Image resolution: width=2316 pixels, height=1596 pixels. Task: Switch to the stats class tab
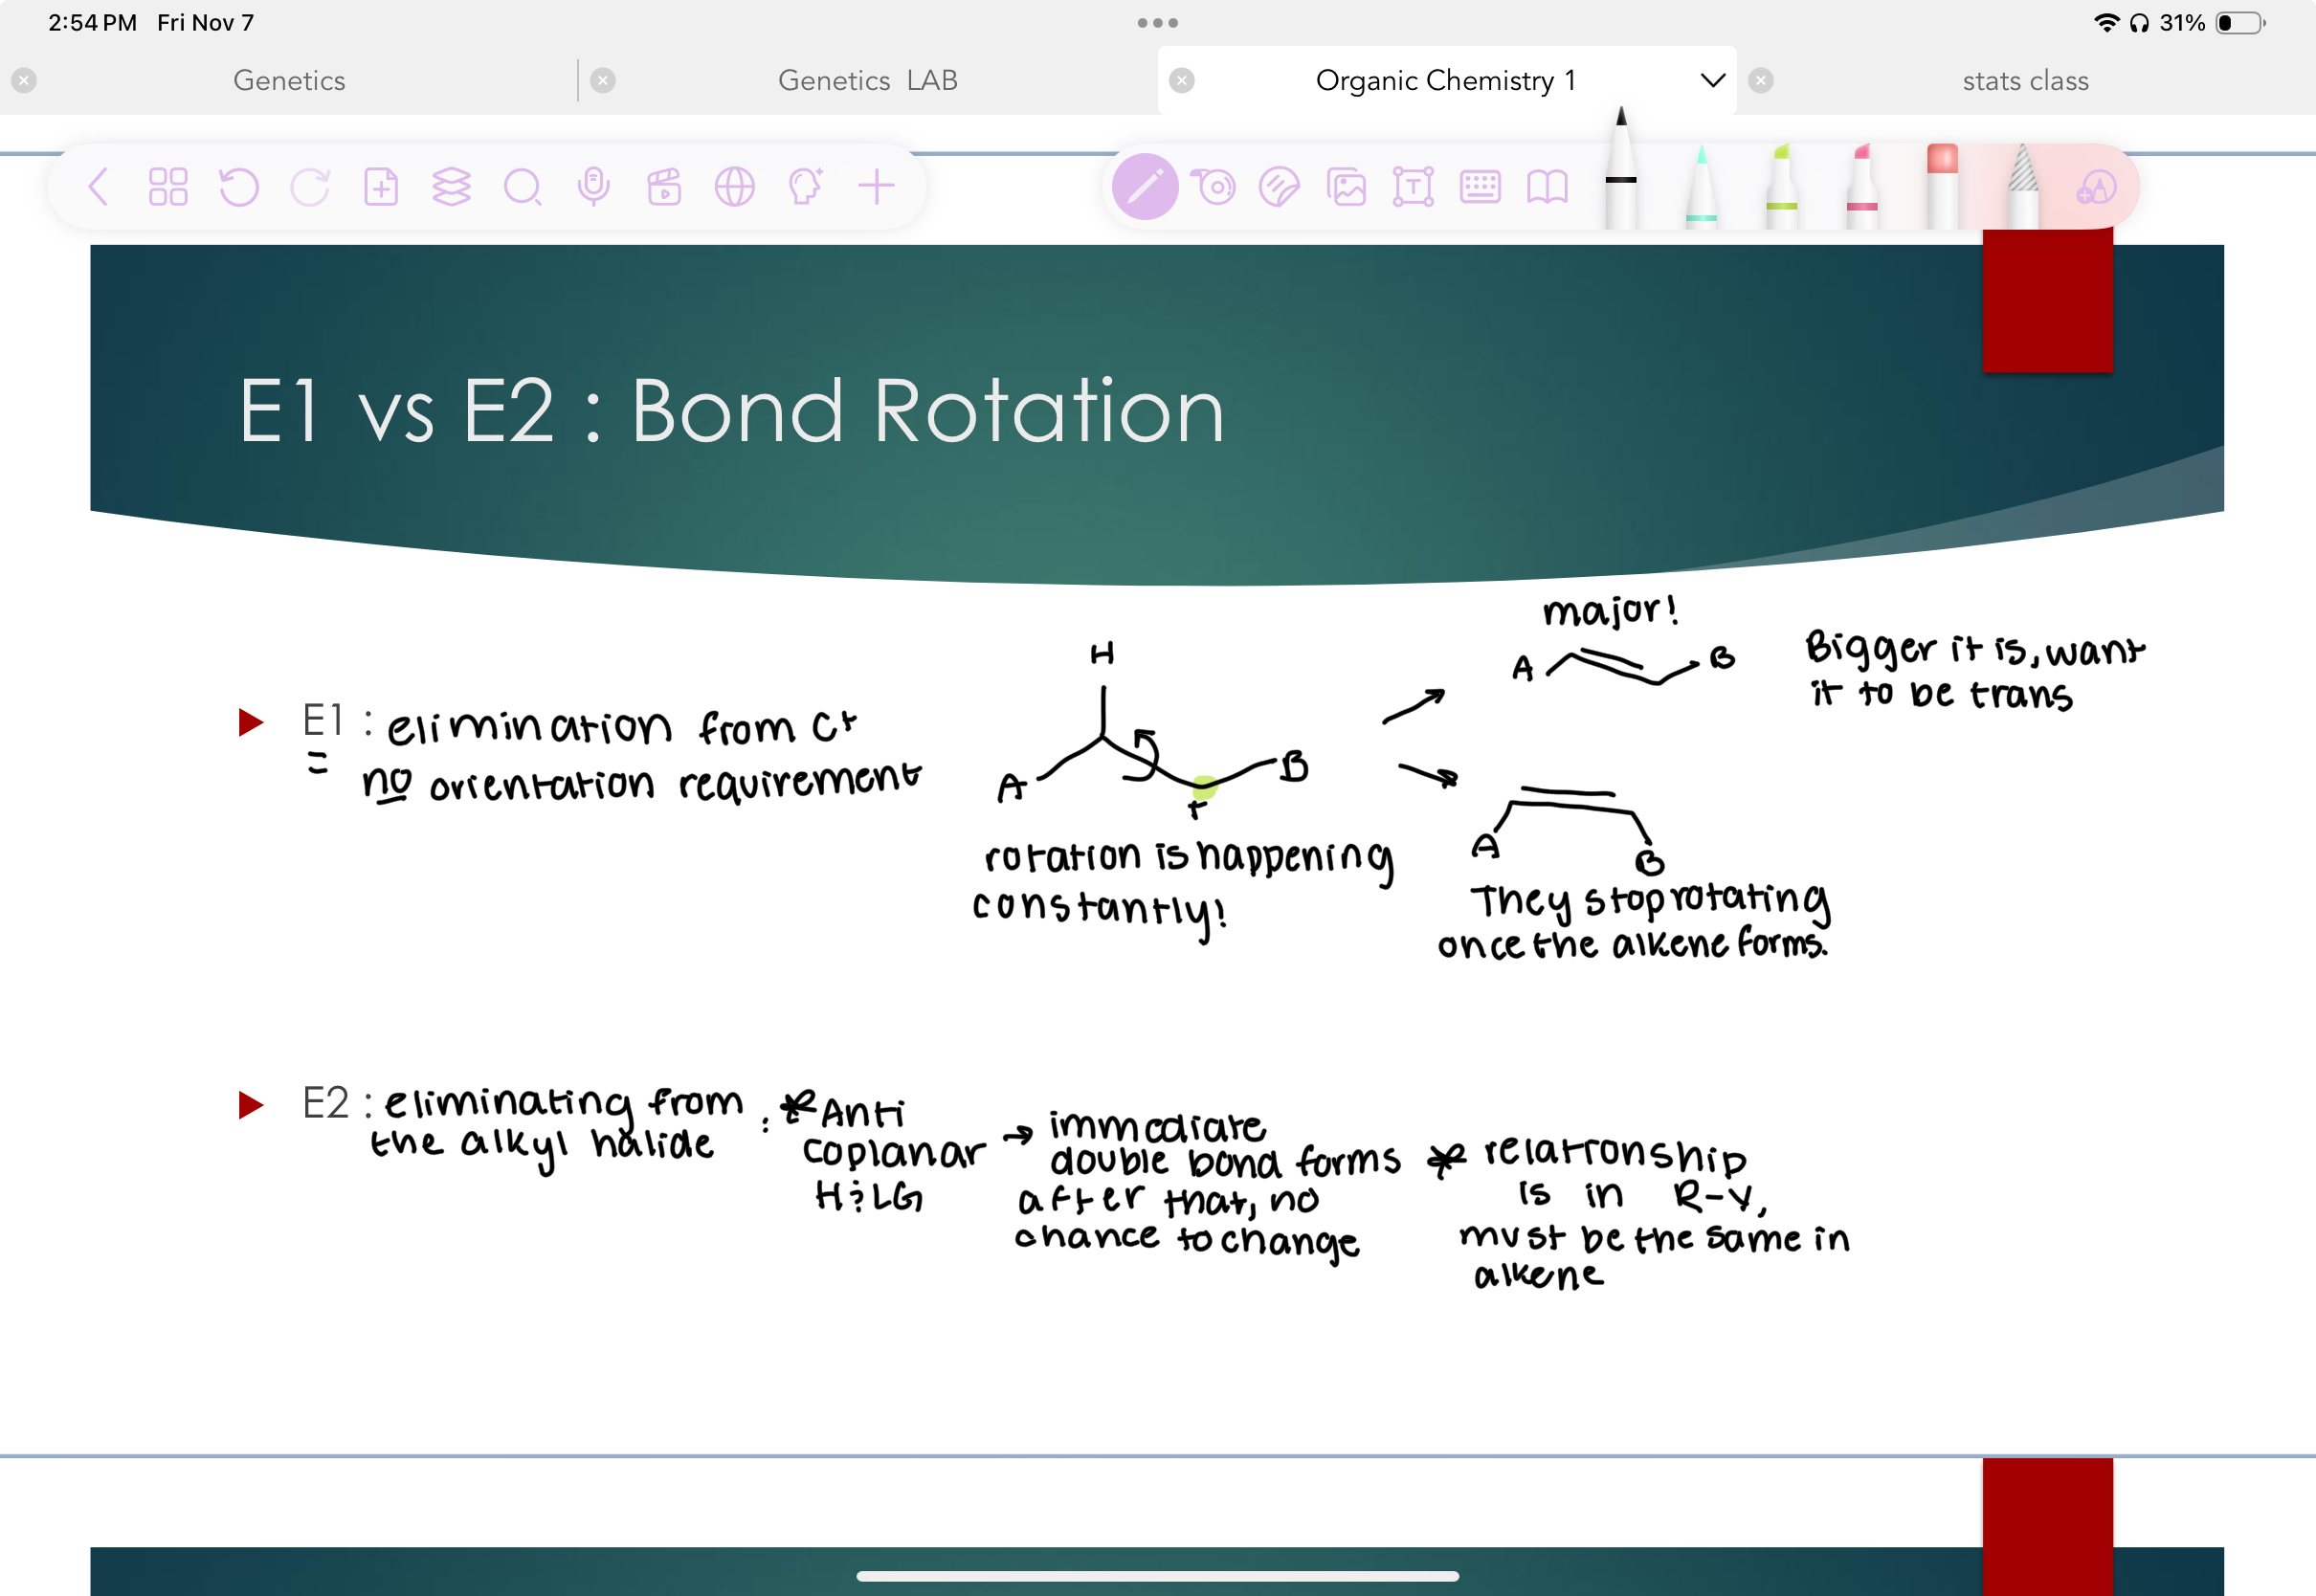tap(2024, 80)
